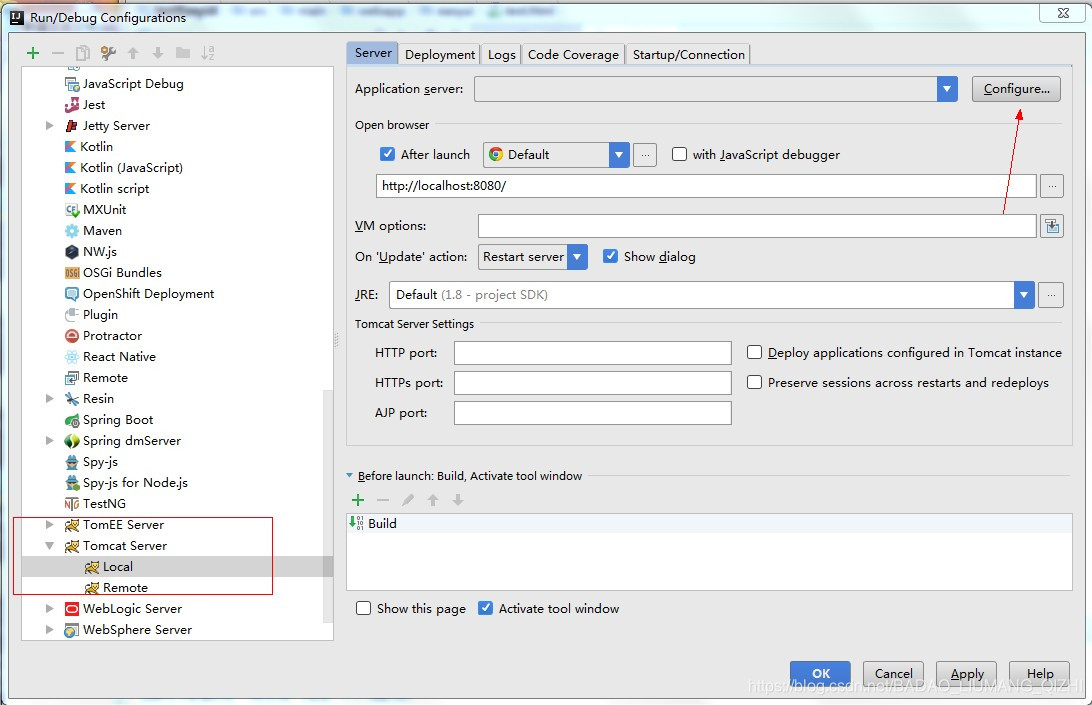Image resolution: width=1092 pixels, height=705 pixels.
Task: Click the minus icon in the Before launch toolbar
Action: coord(383,500)
